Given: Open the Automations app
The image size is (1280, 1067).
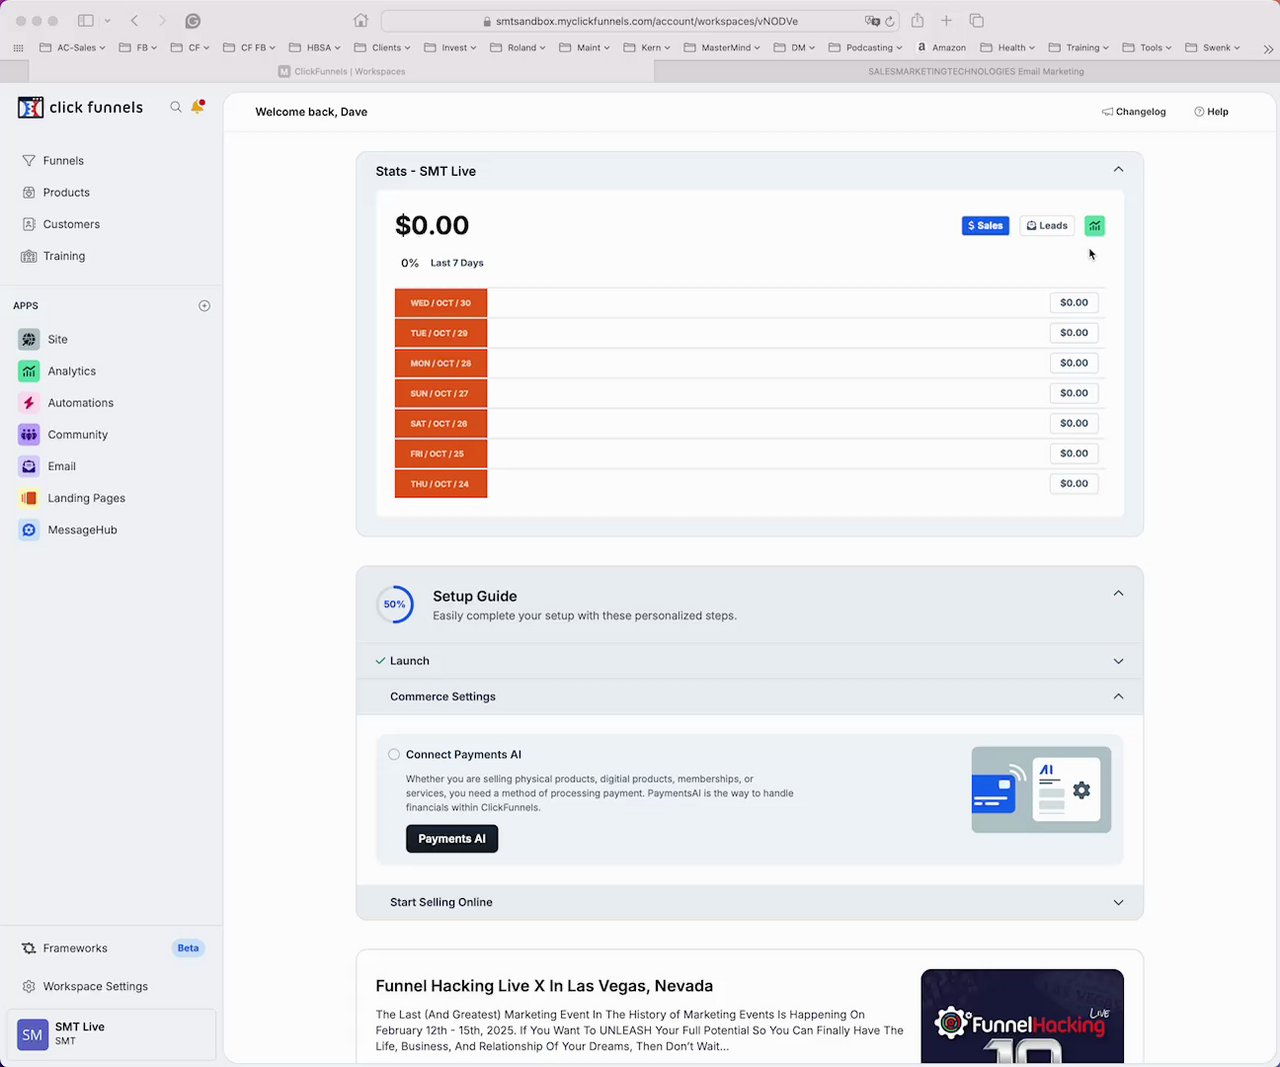Looking at the screenshot, I should click(x=80, y=403).
